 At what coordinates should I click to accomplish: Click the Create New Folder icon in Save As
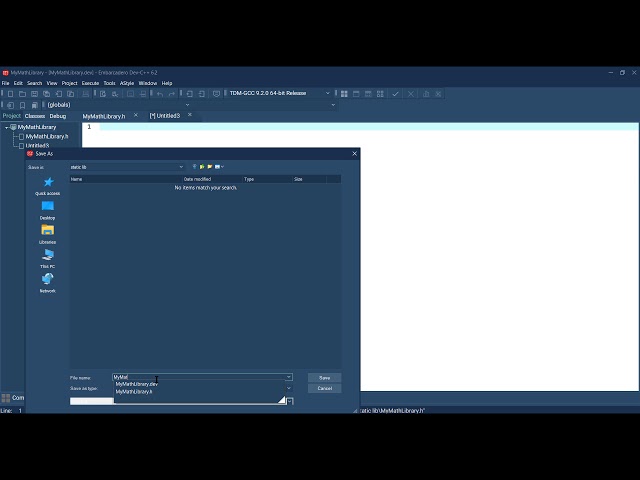click(209, 167)
